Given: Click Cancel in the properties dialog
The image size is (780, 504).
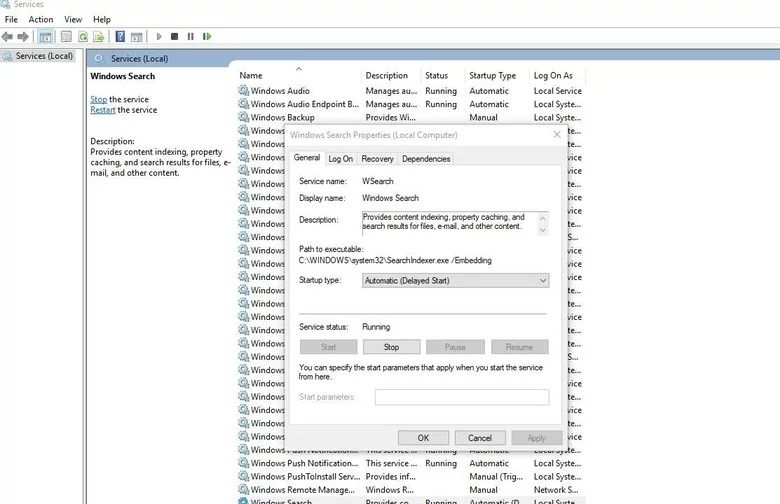Looking at the screenshot, I should [x=480, y=438].
